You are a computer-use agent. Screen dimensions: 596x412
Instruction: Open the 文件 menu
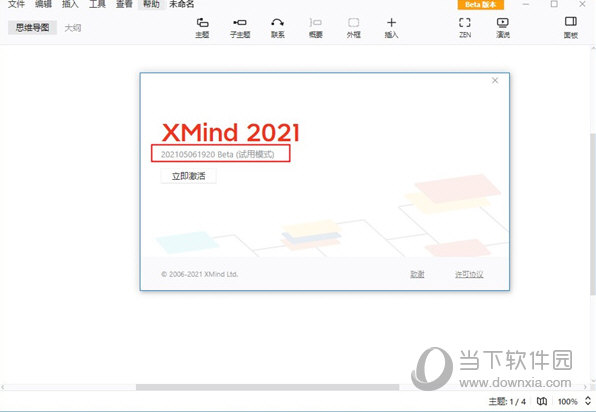tap(16, 4)
